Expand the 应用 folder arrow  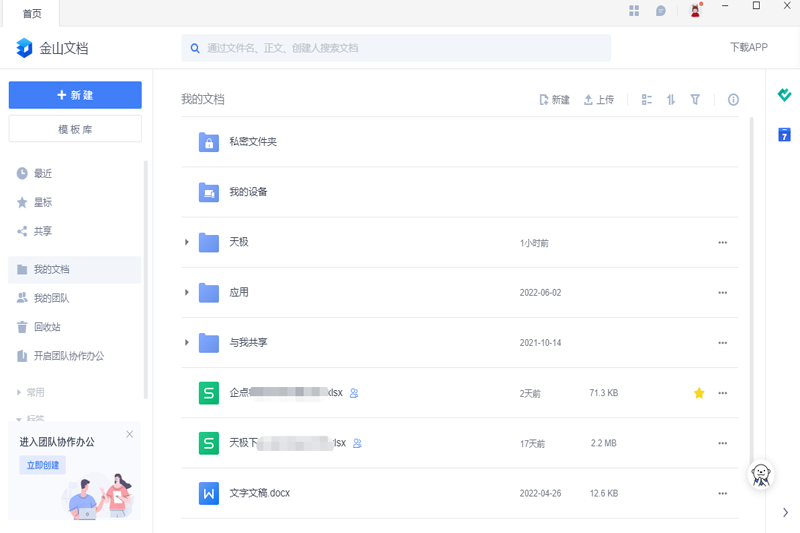click(187, 292)
